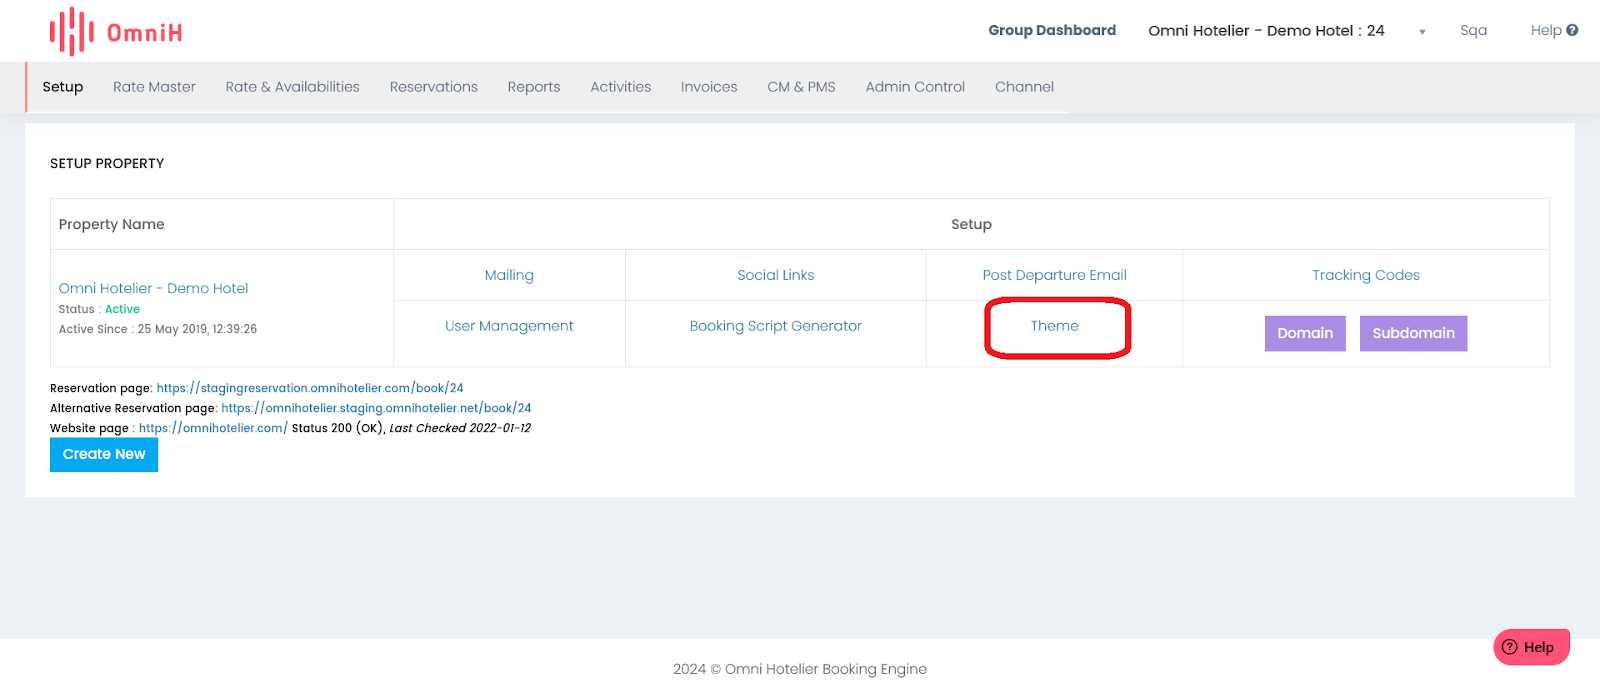Open the alternative reservation page URL

tap(376, 408)
